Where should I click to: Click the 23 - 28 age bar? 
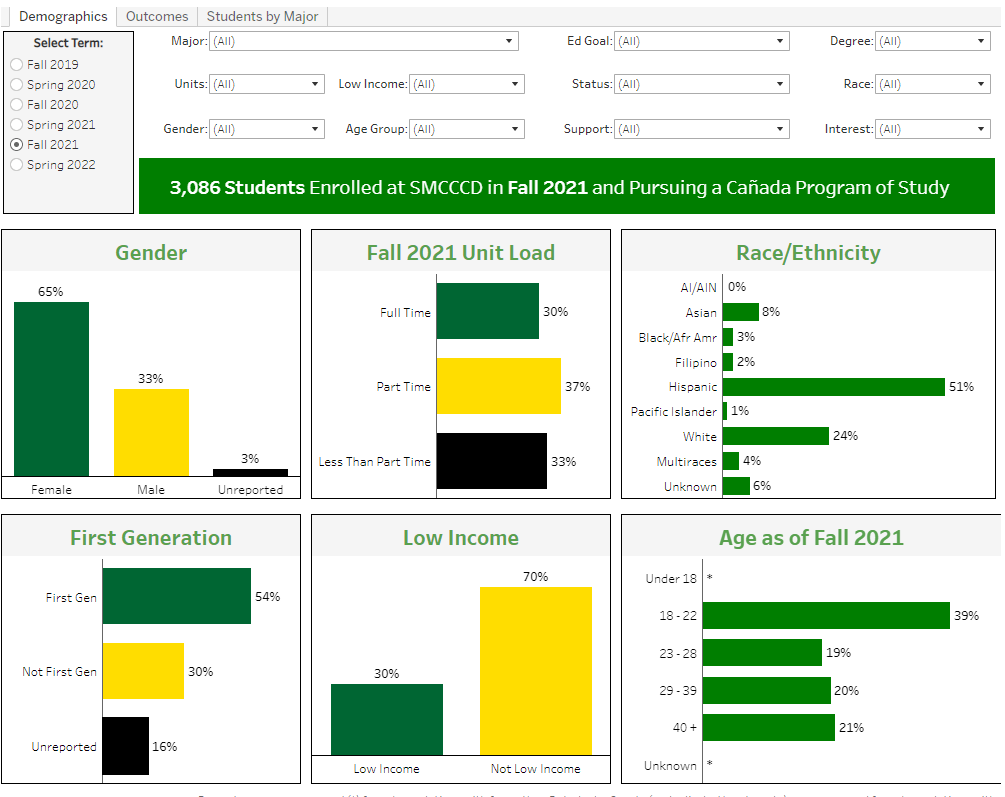pyautogui.click(x=762, y=653)
